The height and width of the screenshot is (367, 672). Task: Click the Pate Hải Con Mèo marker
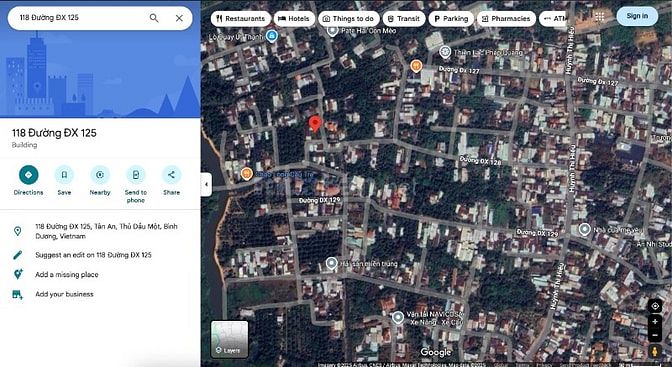333,31
